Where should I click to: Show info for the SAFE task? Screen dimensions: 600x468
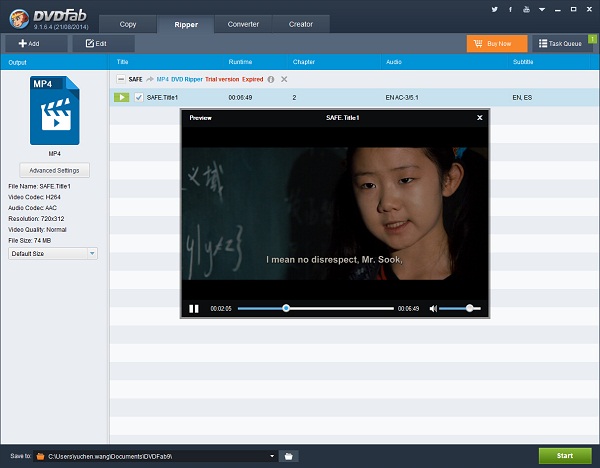271,79
